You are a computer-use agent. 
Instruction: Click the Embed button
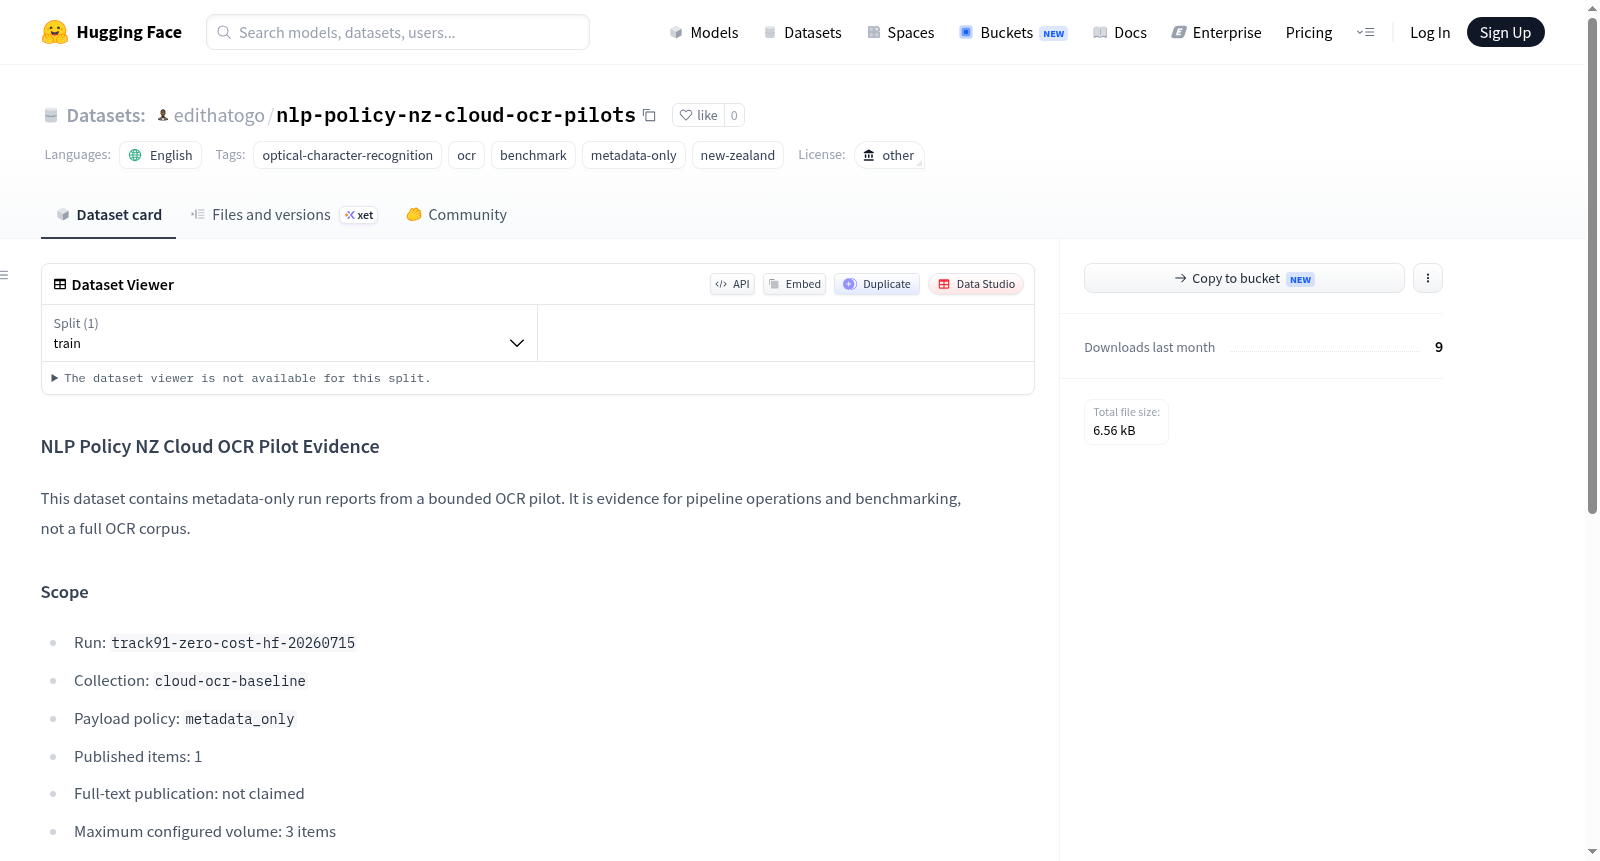[x=795, y=284]
